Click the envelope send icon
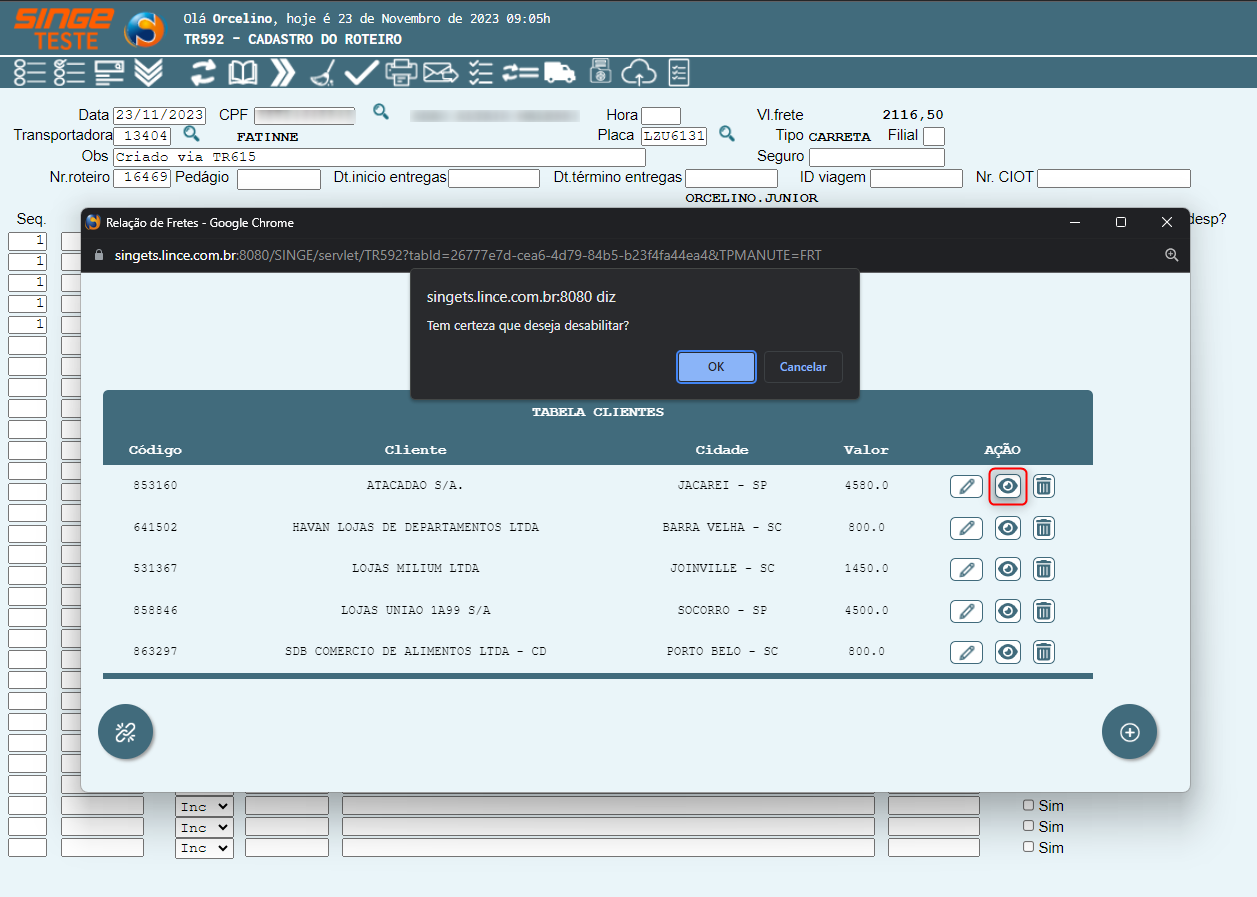This screenshot has height=897, width=1257. click(440, 73)
